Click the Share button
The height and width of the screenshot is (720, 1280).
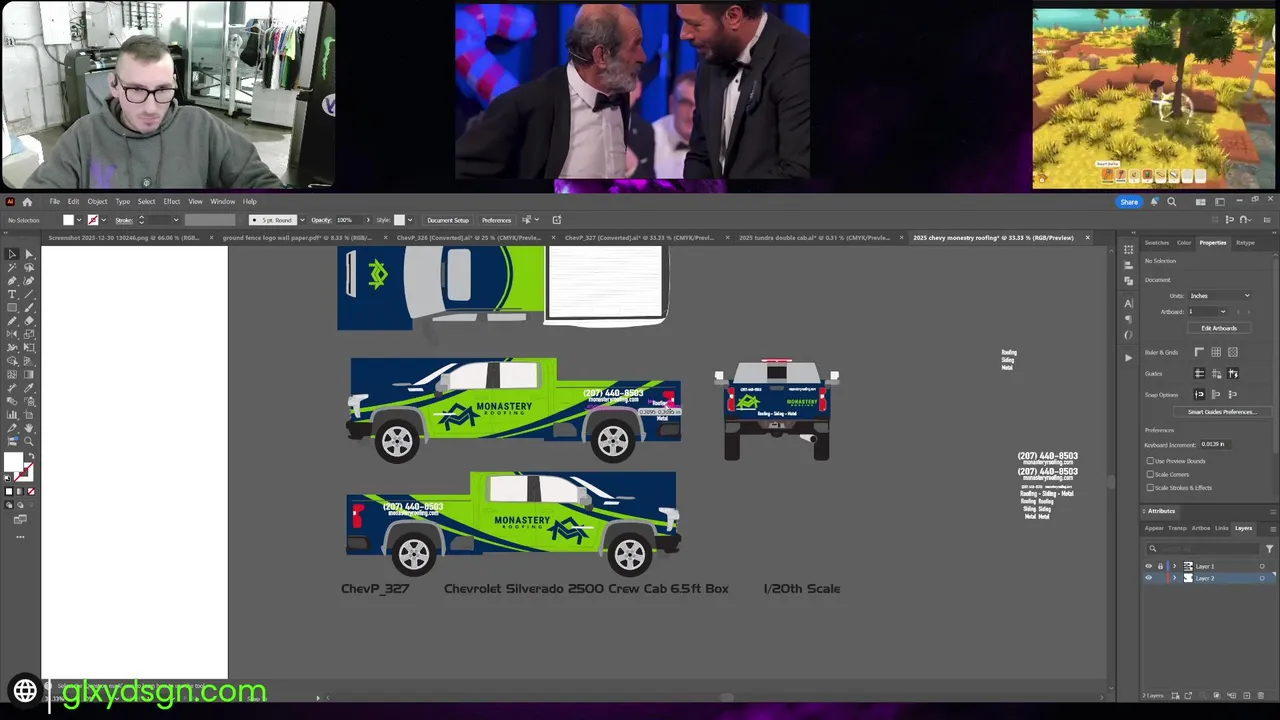point(1129,202)
